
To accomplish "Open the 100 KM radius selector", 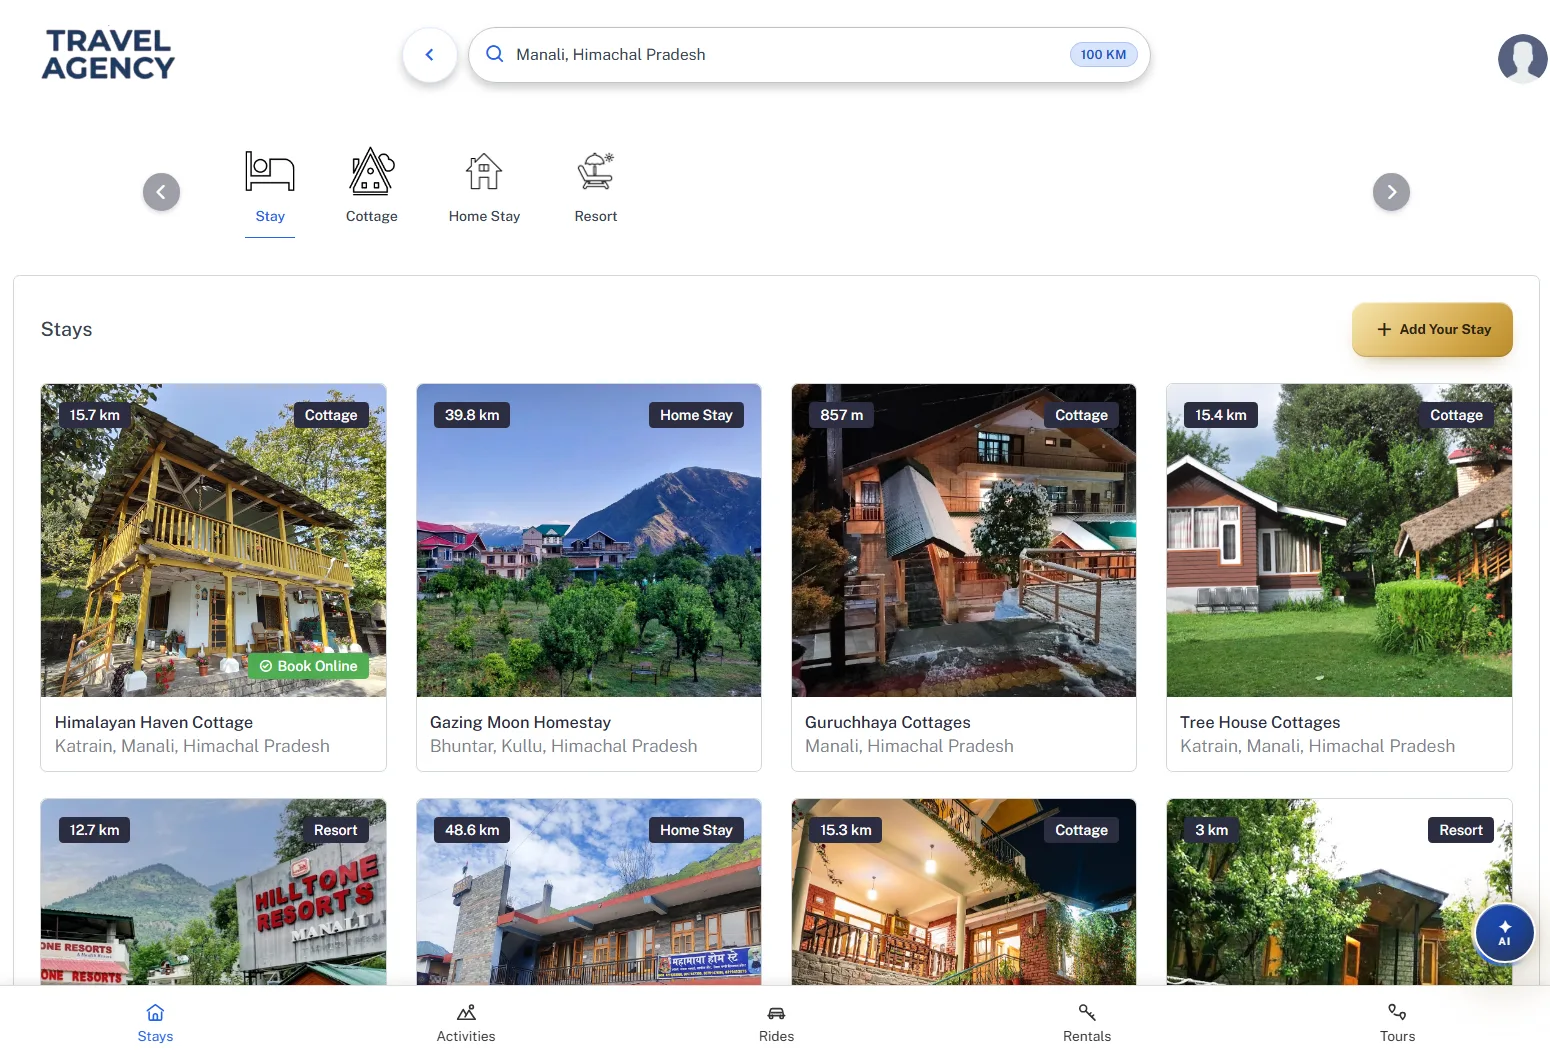I will (x=1103, y=54).
